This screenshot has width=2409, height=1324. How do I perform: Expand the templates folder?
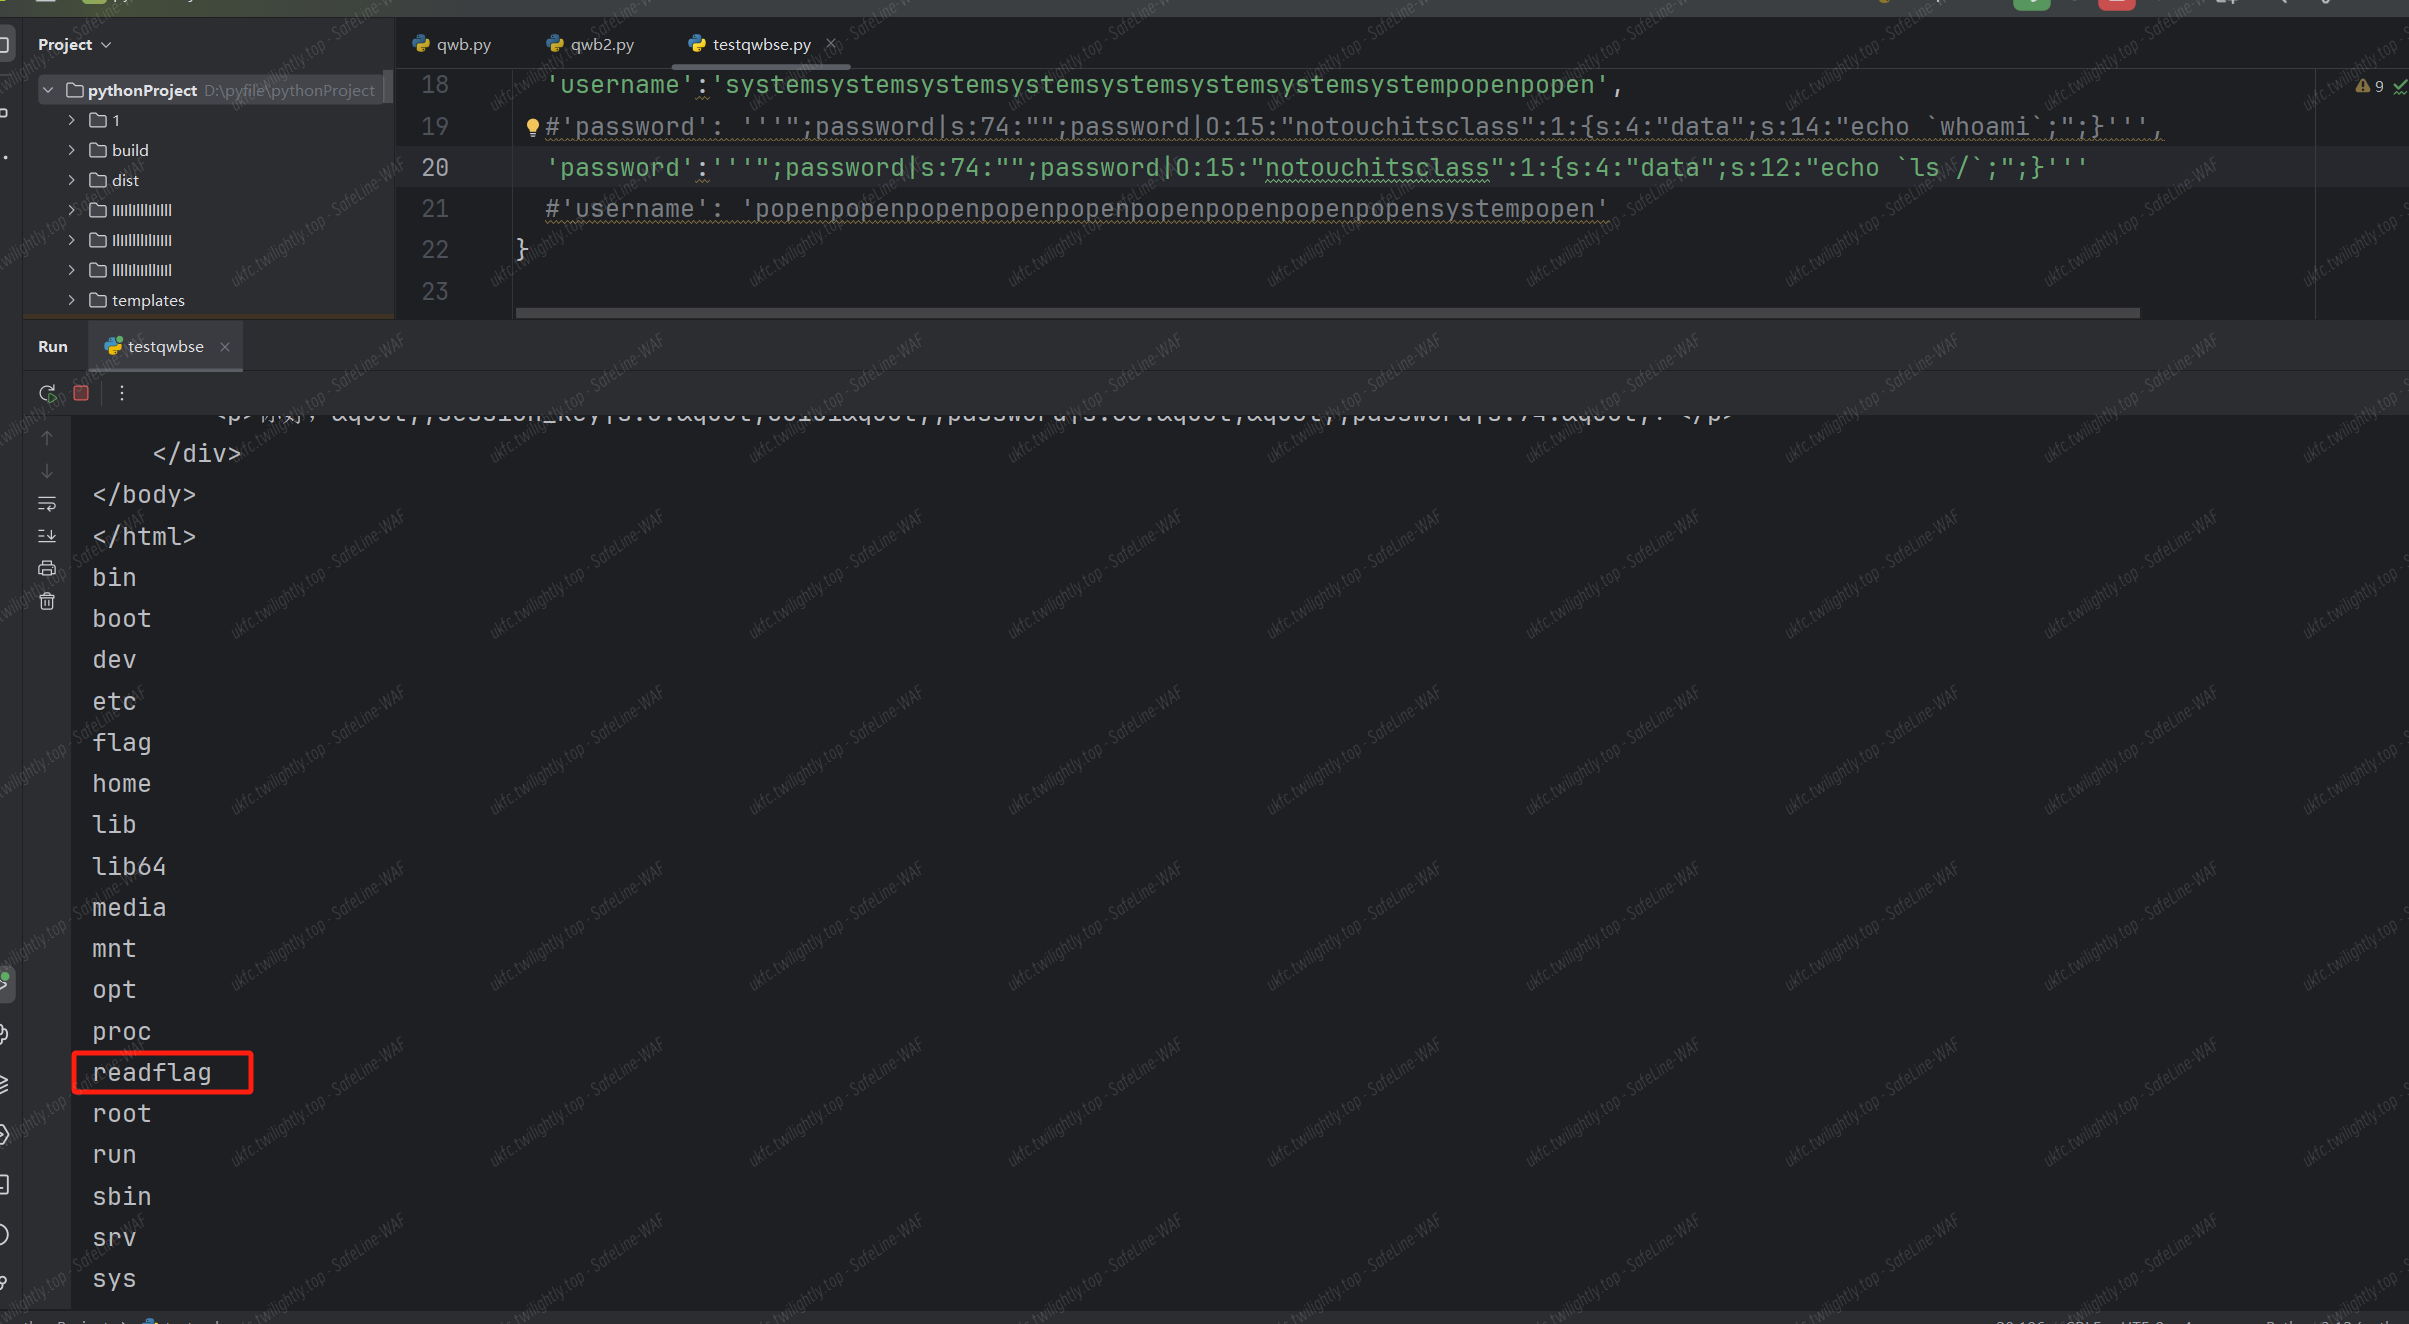72,300
